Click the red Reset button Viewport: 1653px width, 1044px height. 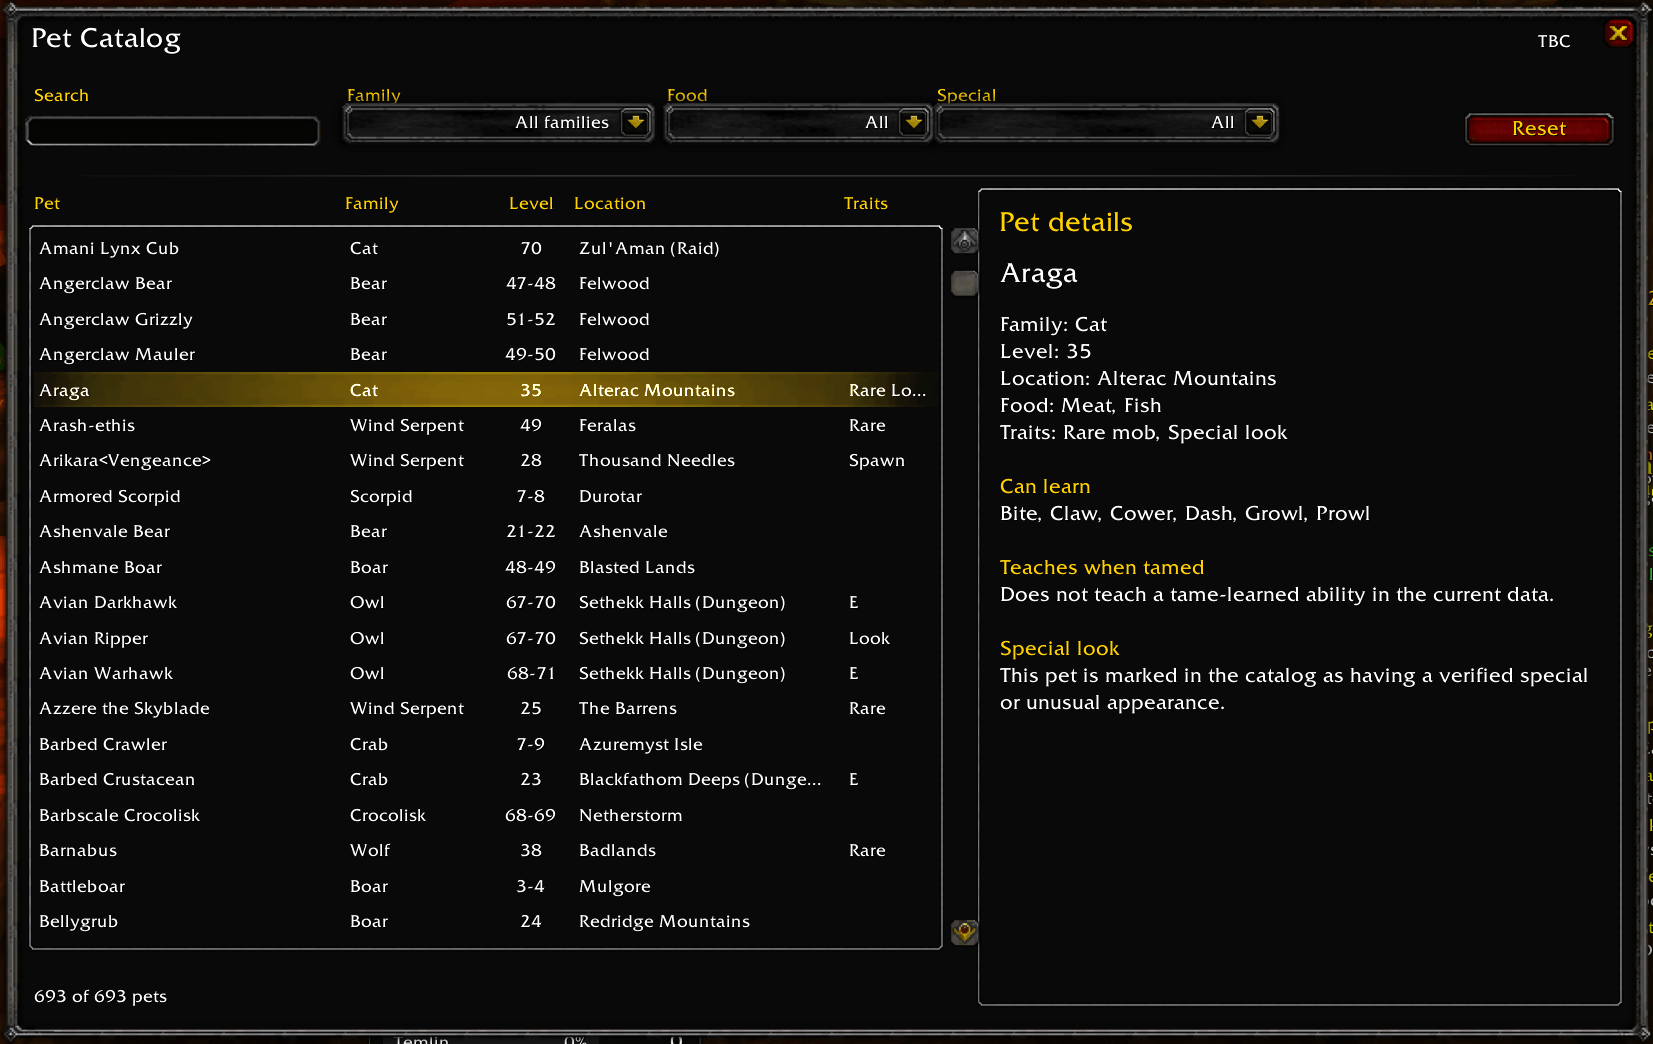(1538, 128)
